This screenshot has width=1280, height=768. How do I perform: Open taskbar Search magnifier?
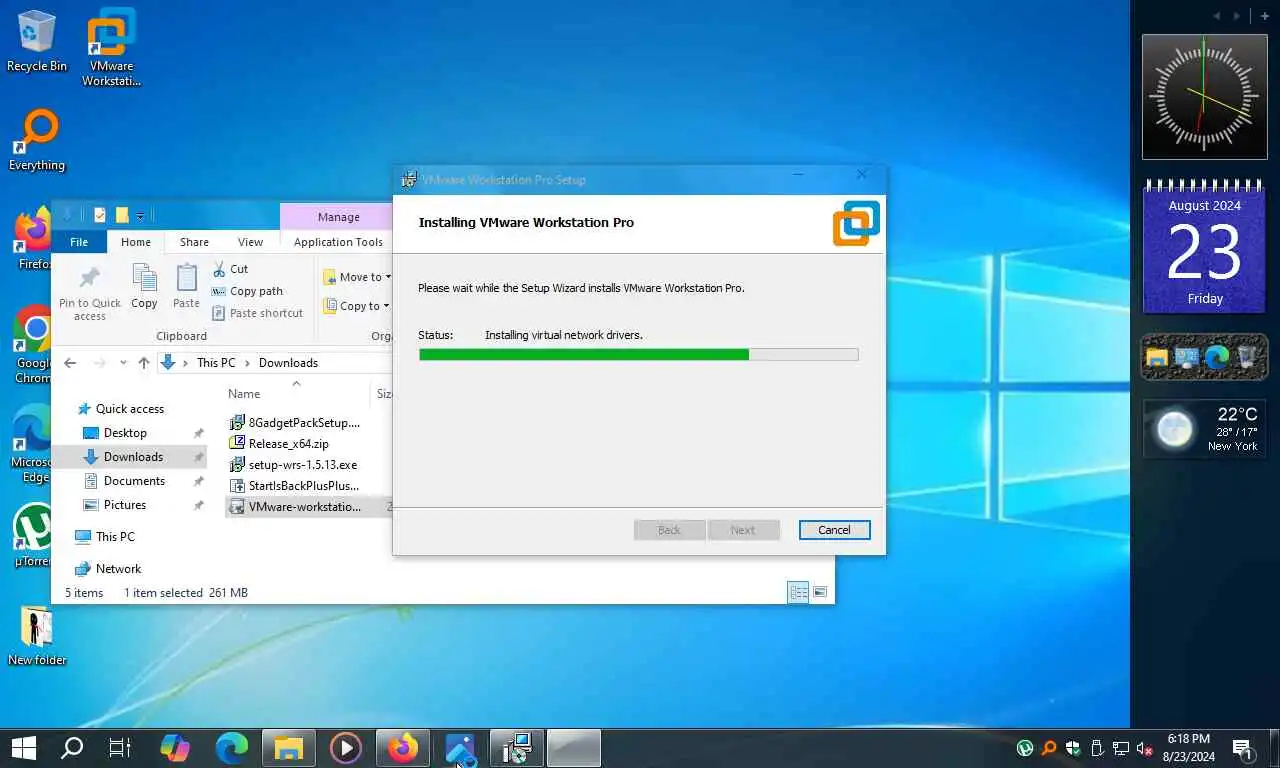(x=72, y=747)
